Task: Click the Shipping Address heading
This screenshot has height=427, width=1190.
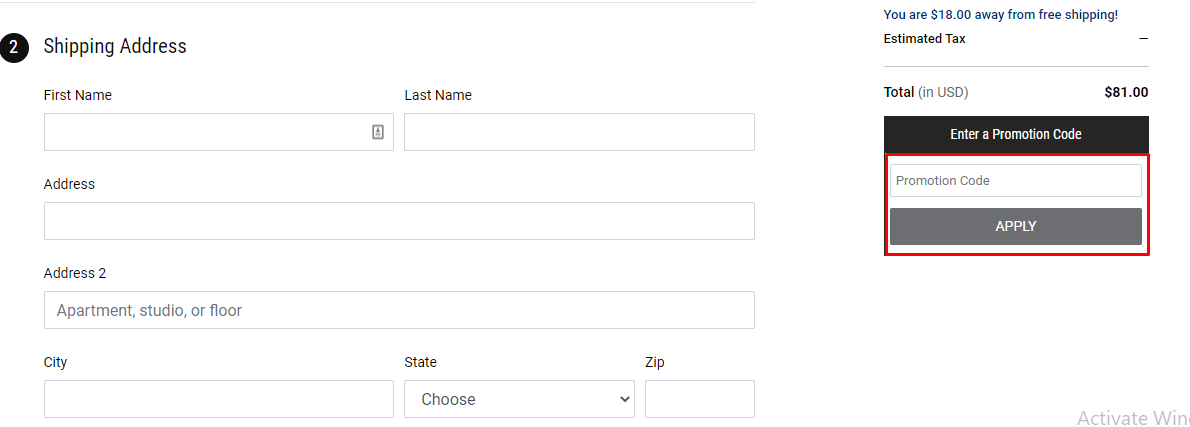Action: (115, 46)
